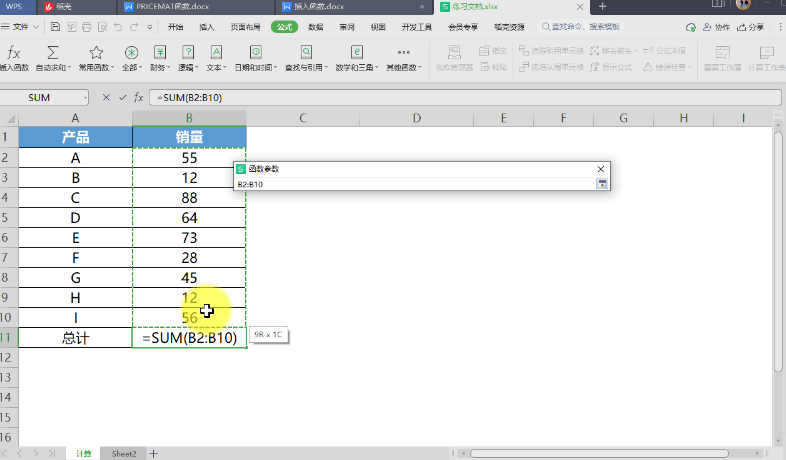786x460 pixels.
Task: Open the Logical (逻辑) functions icon
Action: (188, 52)
